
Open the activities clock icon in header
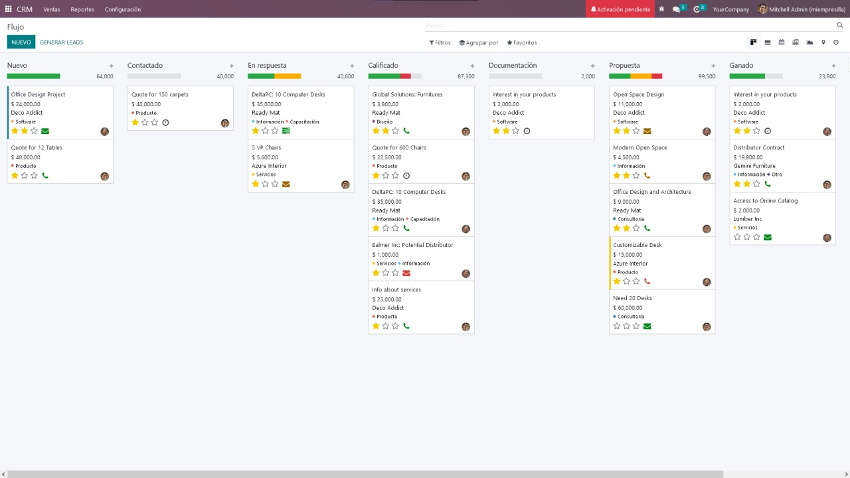click(697, 9)
